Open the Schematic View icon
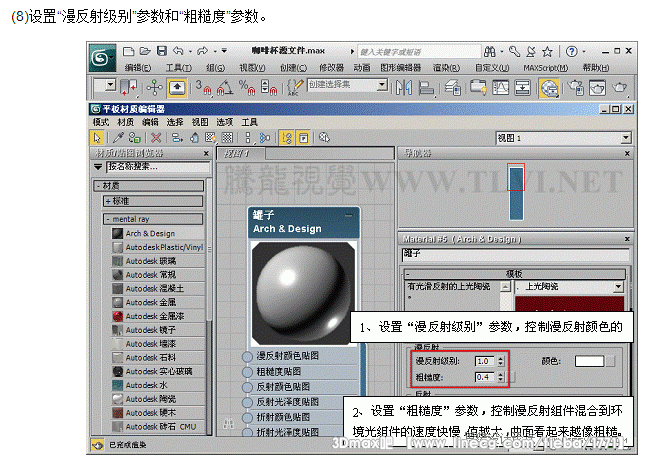The height and width of the screenshot is (460, 653). click(x=522, y=87)
